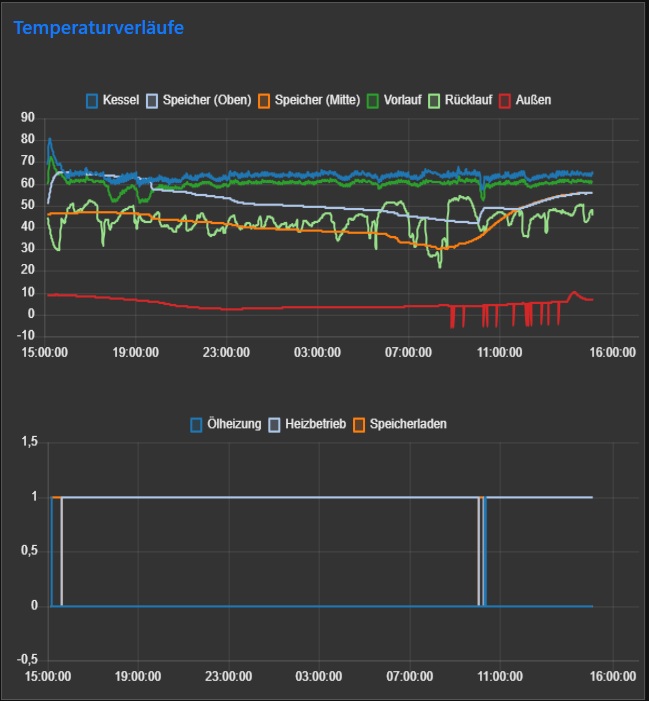Toggle the Kessel series legend label
The width and height of the screenshot is (649, 701).
(x=120, y=100)
